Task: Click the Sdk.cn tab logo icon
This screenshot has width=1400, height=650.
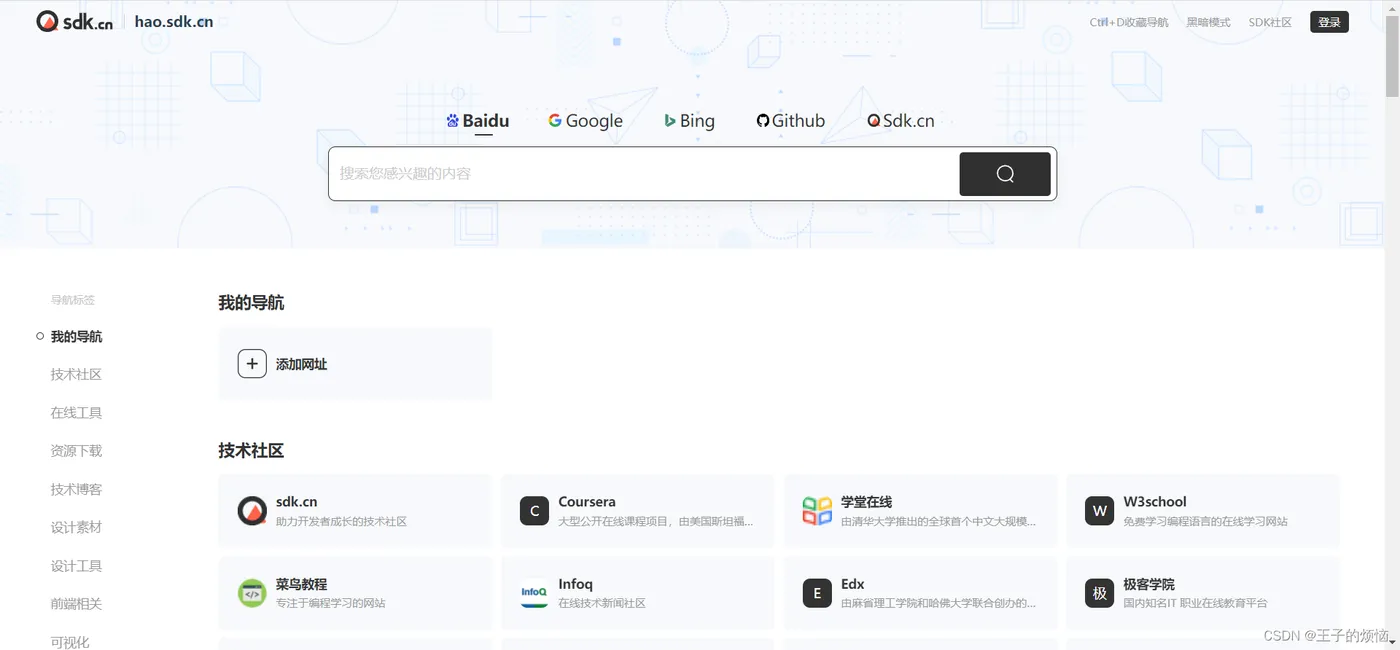Action: [x=874, y=121]
